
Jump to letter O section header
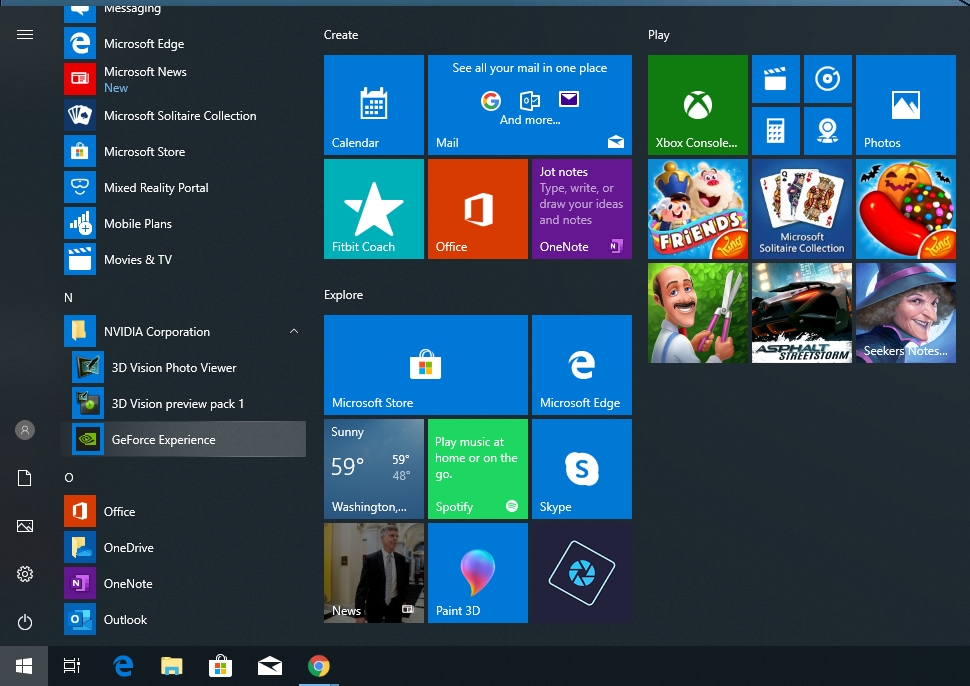(69, 478)
